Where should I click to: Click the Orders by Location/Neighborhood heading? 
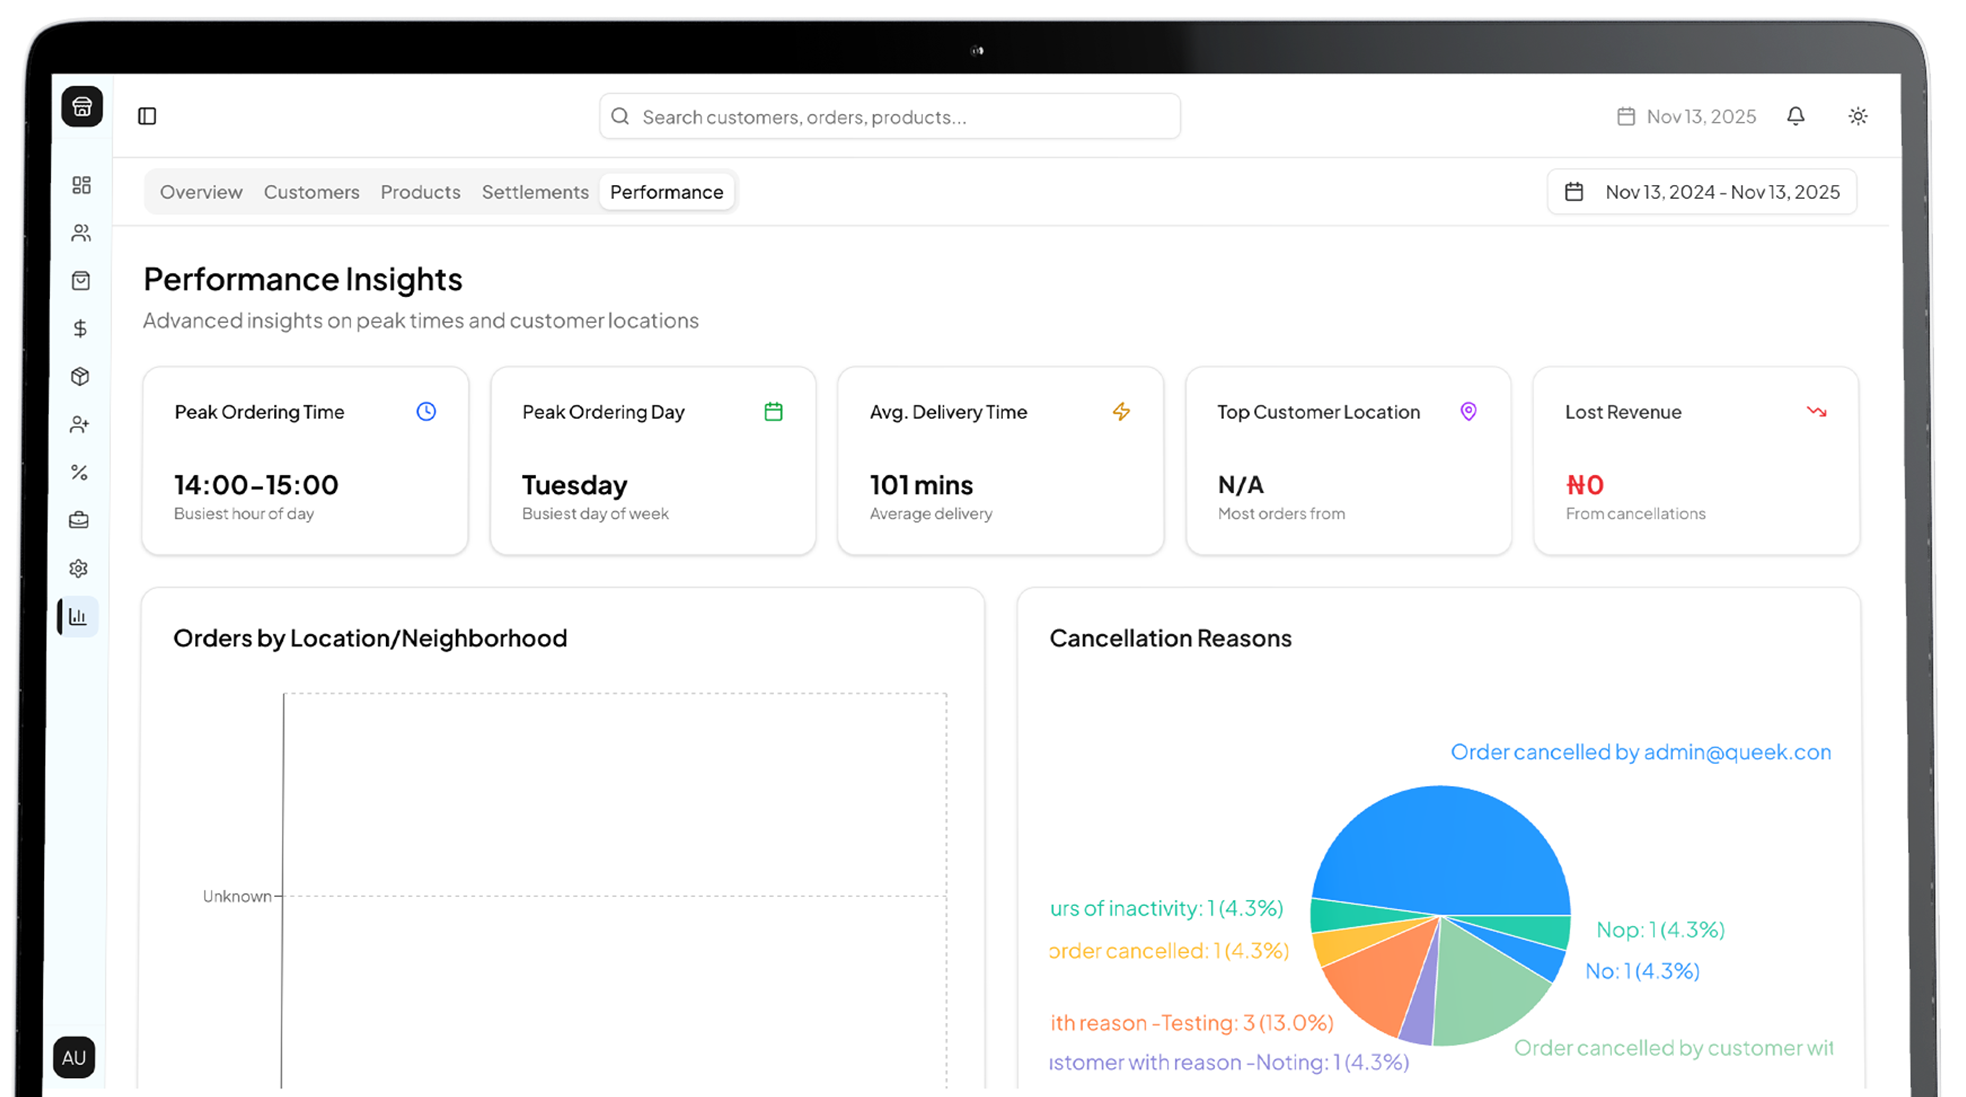pyautogui.click(x=370, y=638)
